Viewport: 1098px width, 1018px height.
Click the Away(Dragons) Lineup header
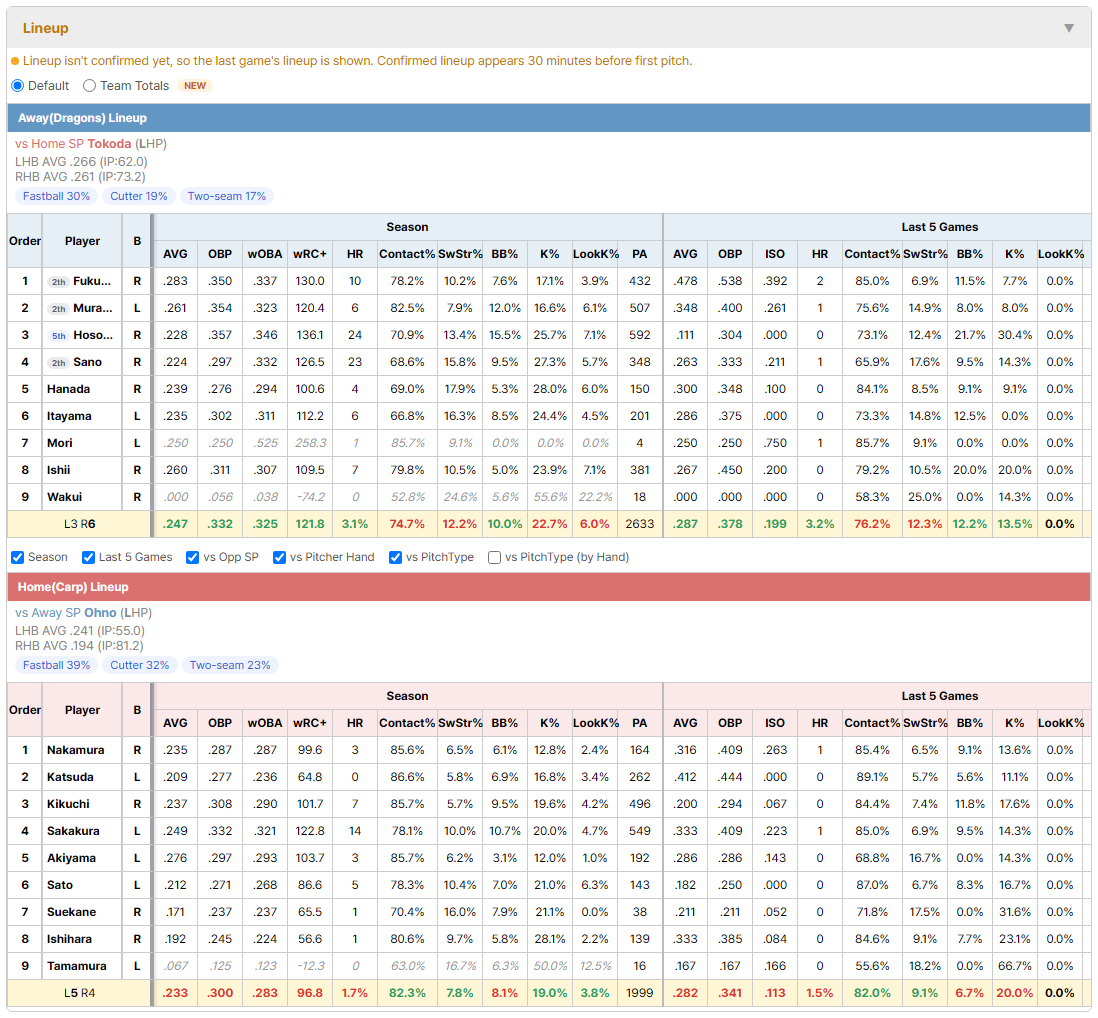click(x=549, y=118)
